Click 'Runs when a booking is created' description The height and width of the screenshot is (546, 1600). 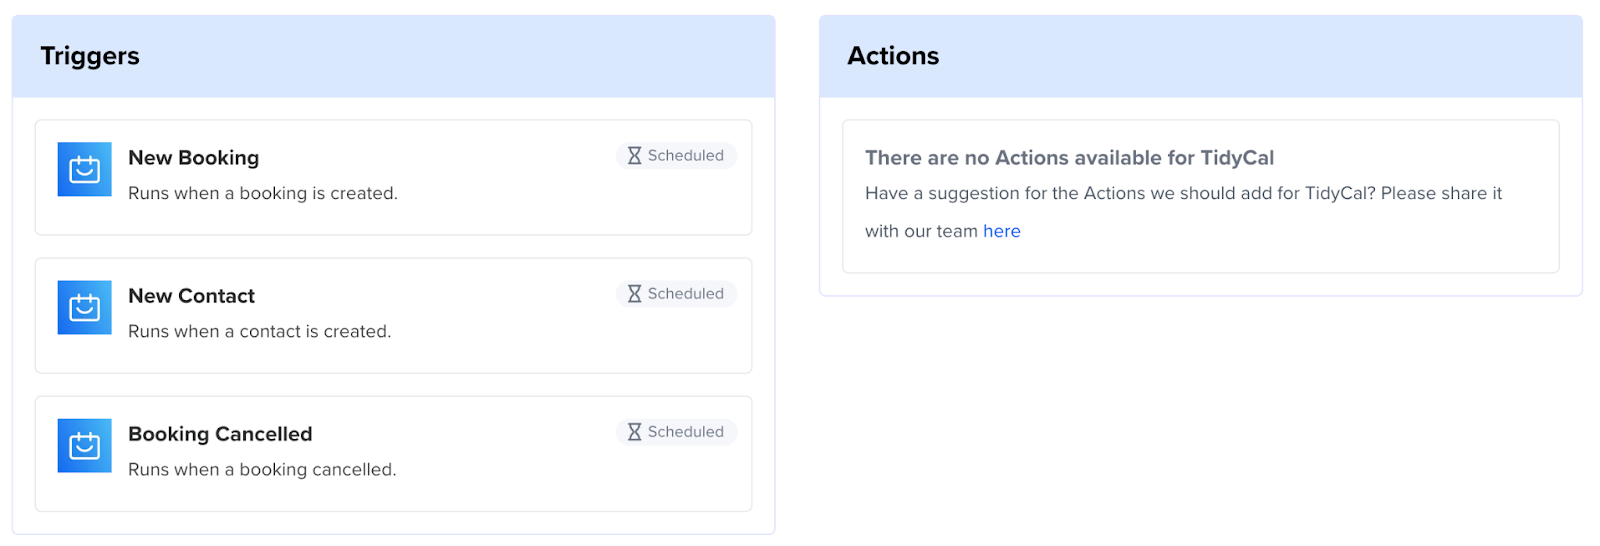(x=263, y=193)
